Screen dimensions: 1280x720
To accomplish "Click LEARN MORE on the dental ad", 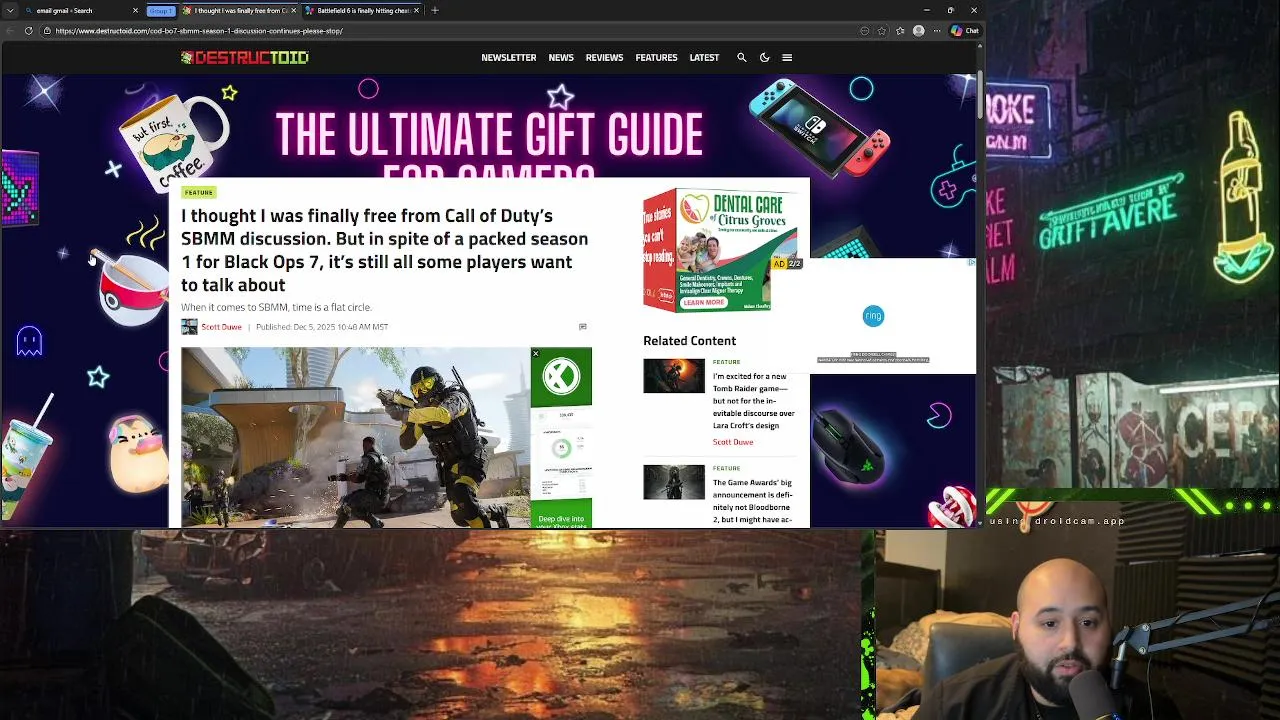I will [703, 302].
